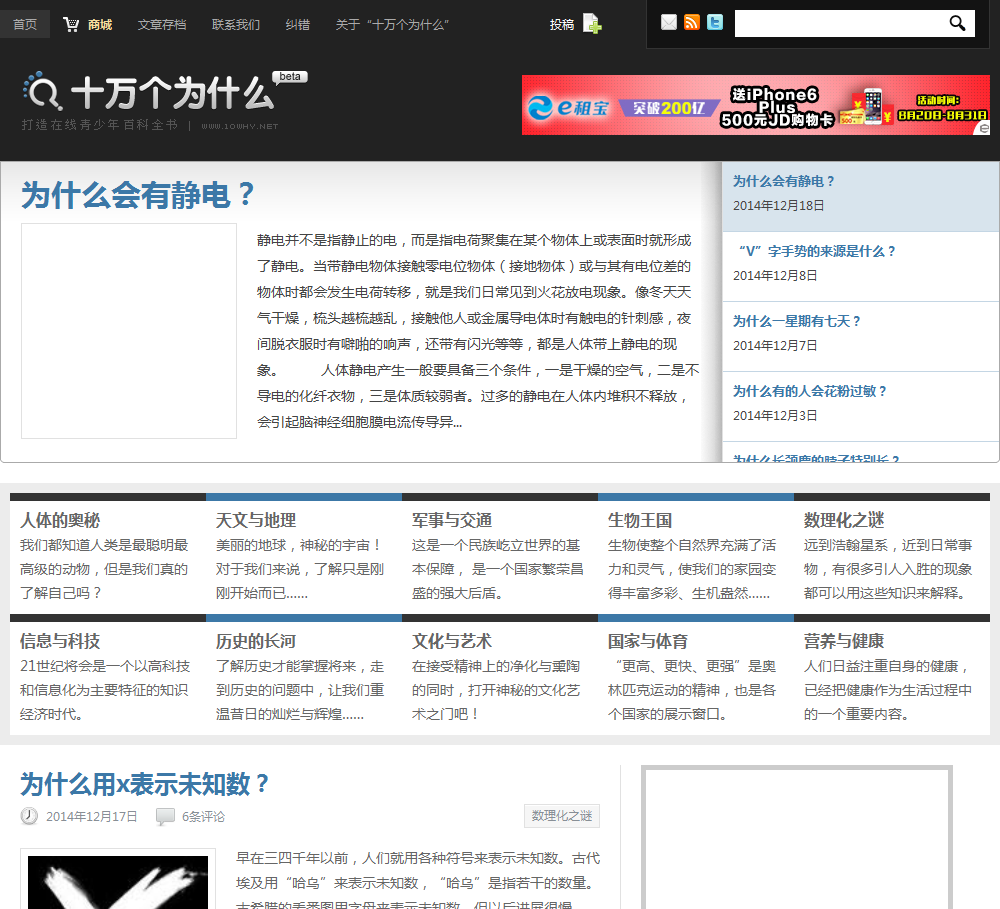Open the 天文与地理 category
Viewport: 1000px width, 909px height.
pyautogui.click(x=256, y=520)
